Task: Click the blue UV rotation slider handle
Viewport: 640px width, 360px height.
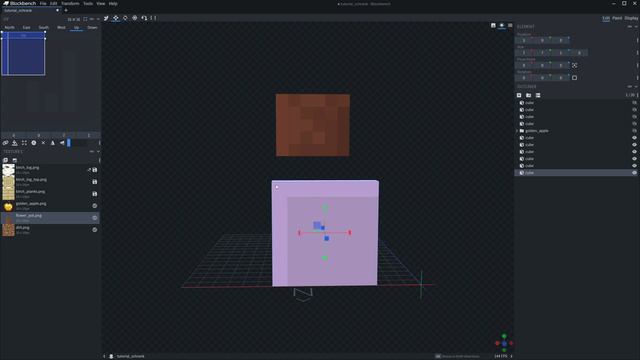Action: [69, 143]
